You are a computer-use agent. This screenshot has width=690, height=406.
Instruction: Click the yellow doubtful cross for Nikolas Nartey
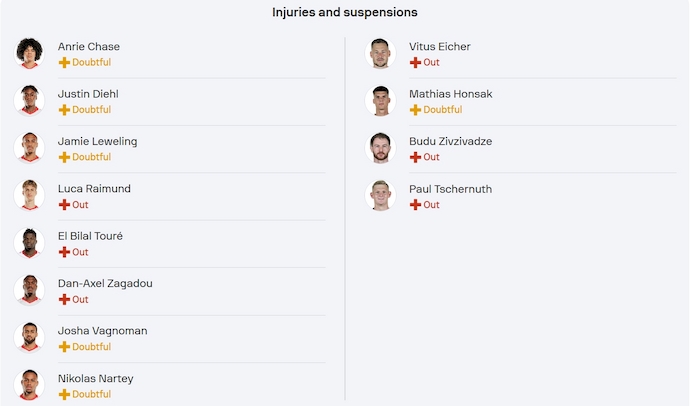(64, 395)
